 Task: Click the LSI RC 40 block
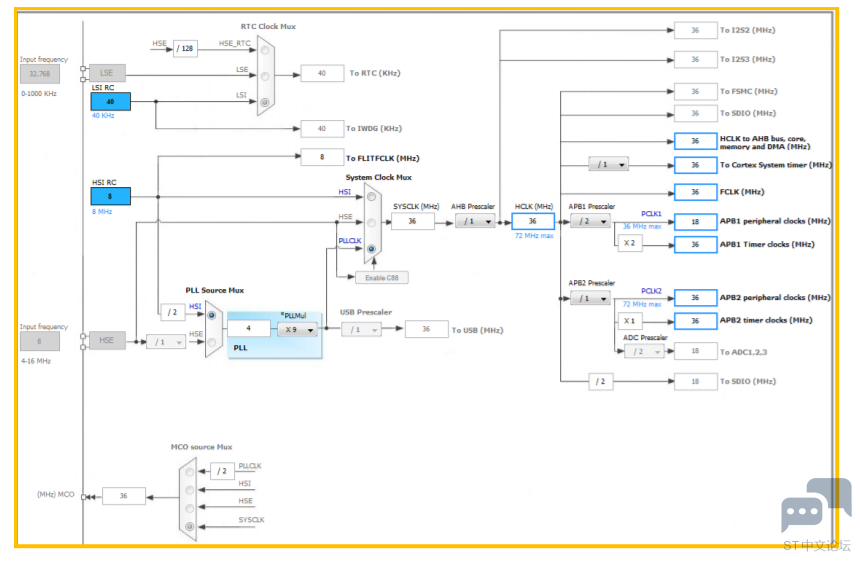111,101
